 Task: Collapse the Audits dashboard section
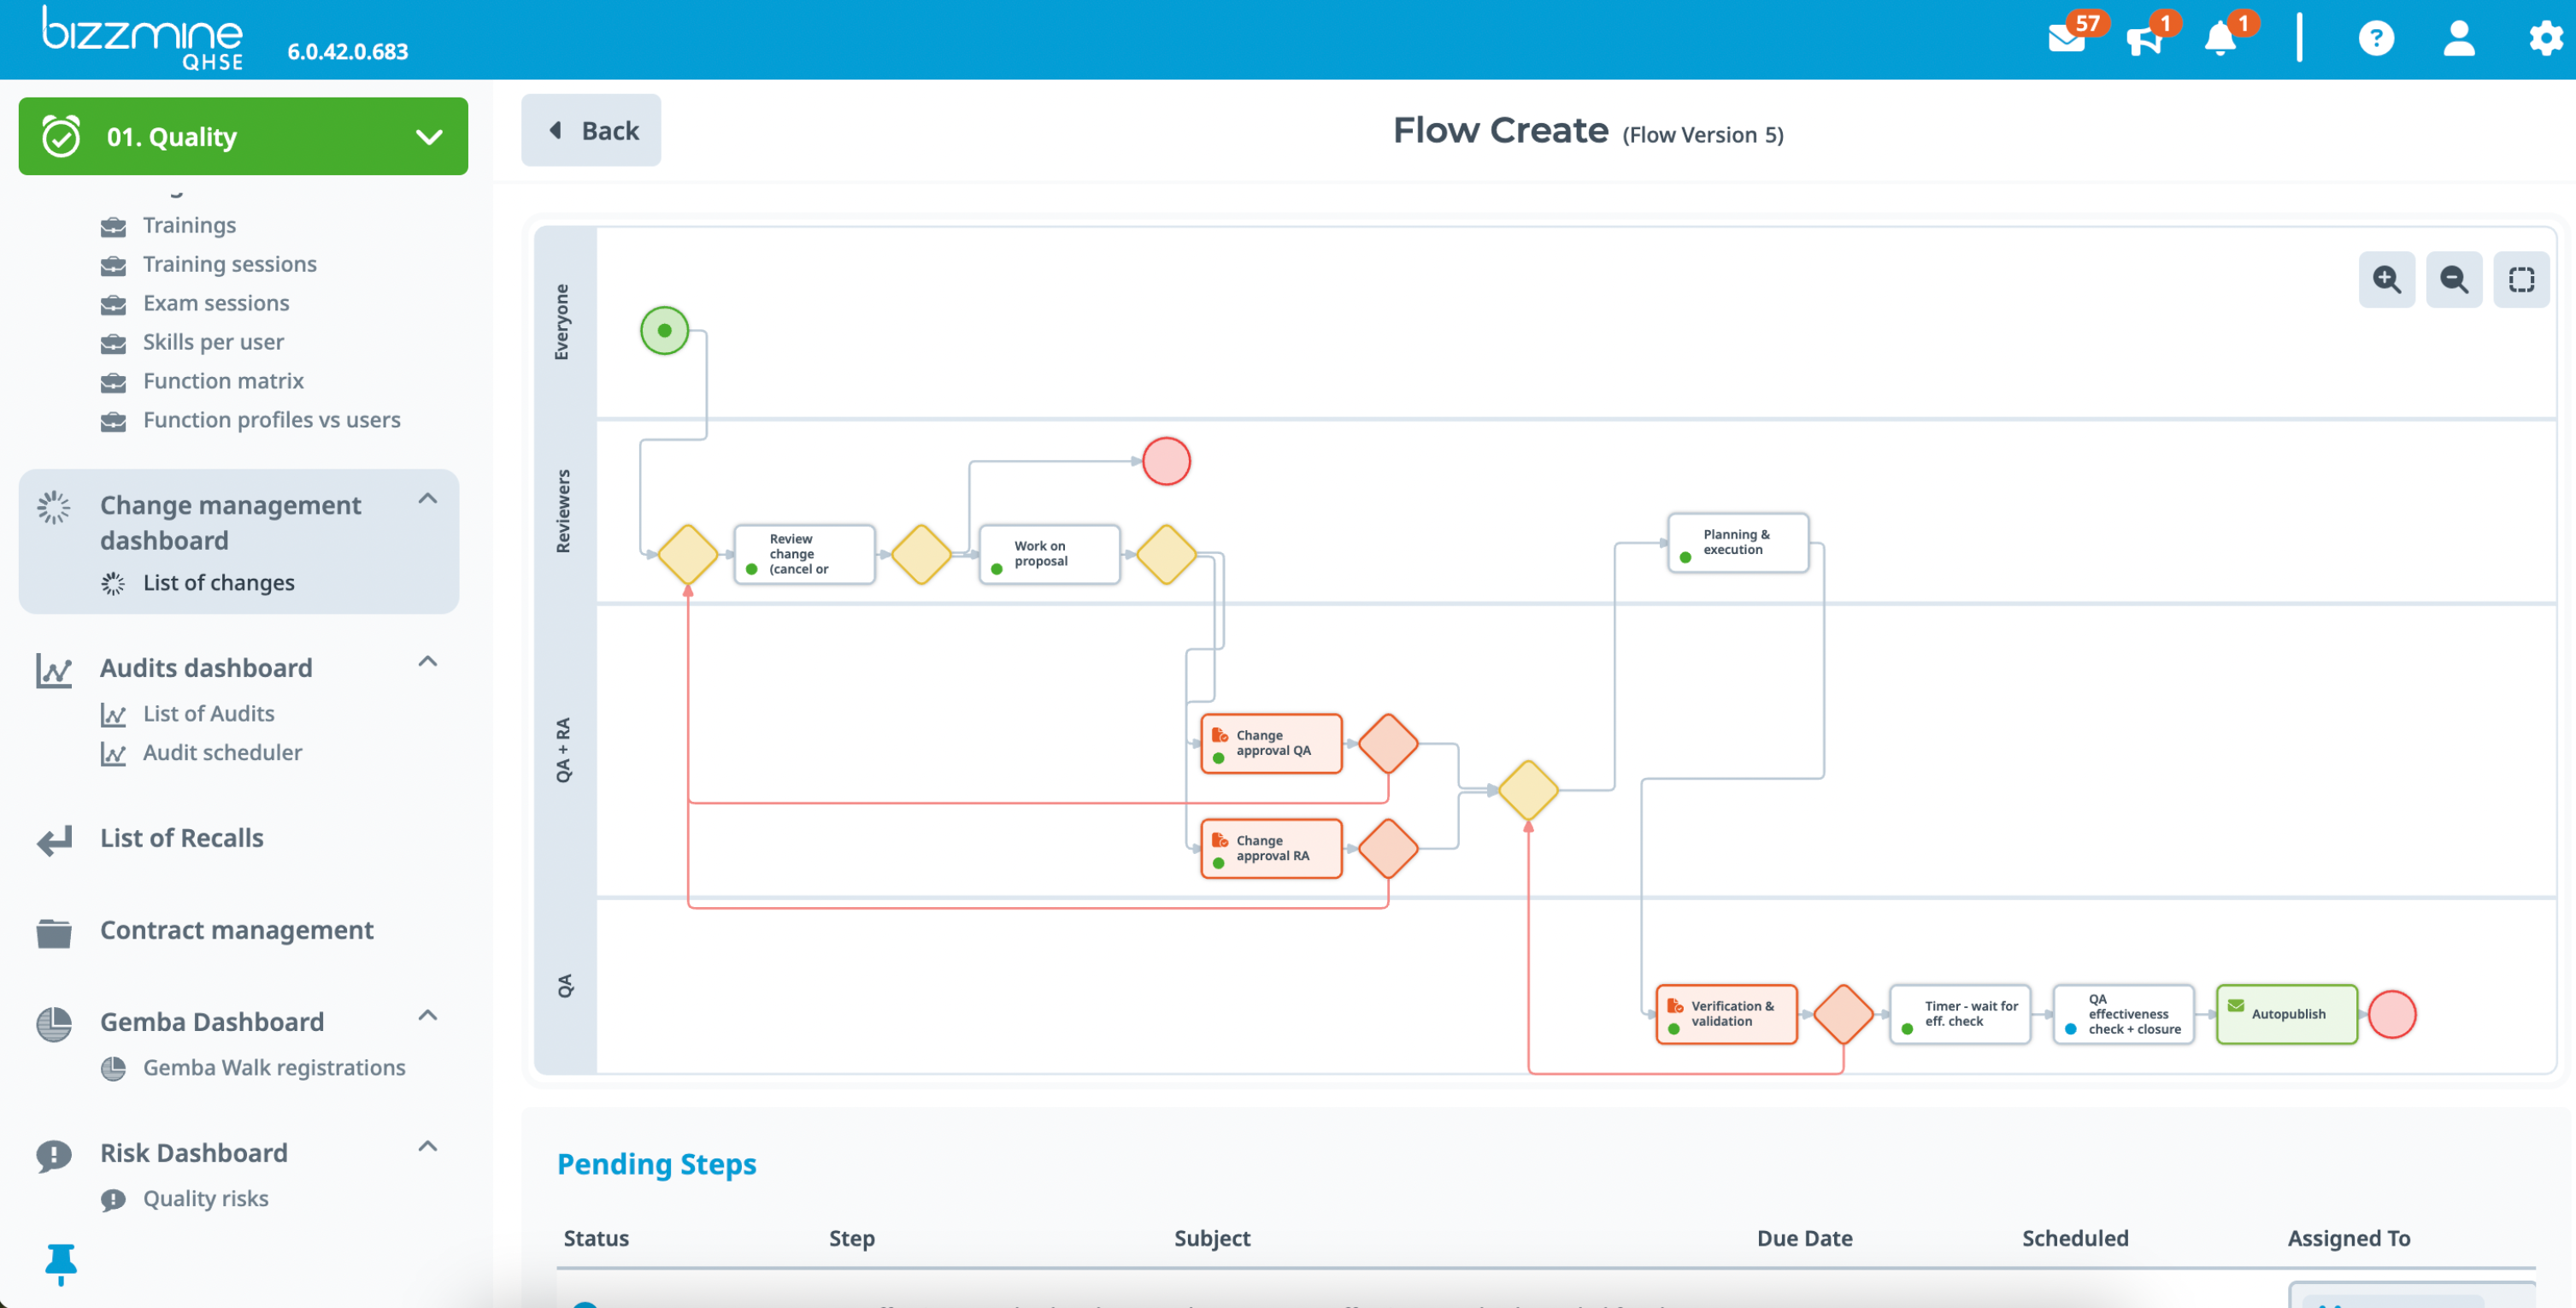[428, 661]
